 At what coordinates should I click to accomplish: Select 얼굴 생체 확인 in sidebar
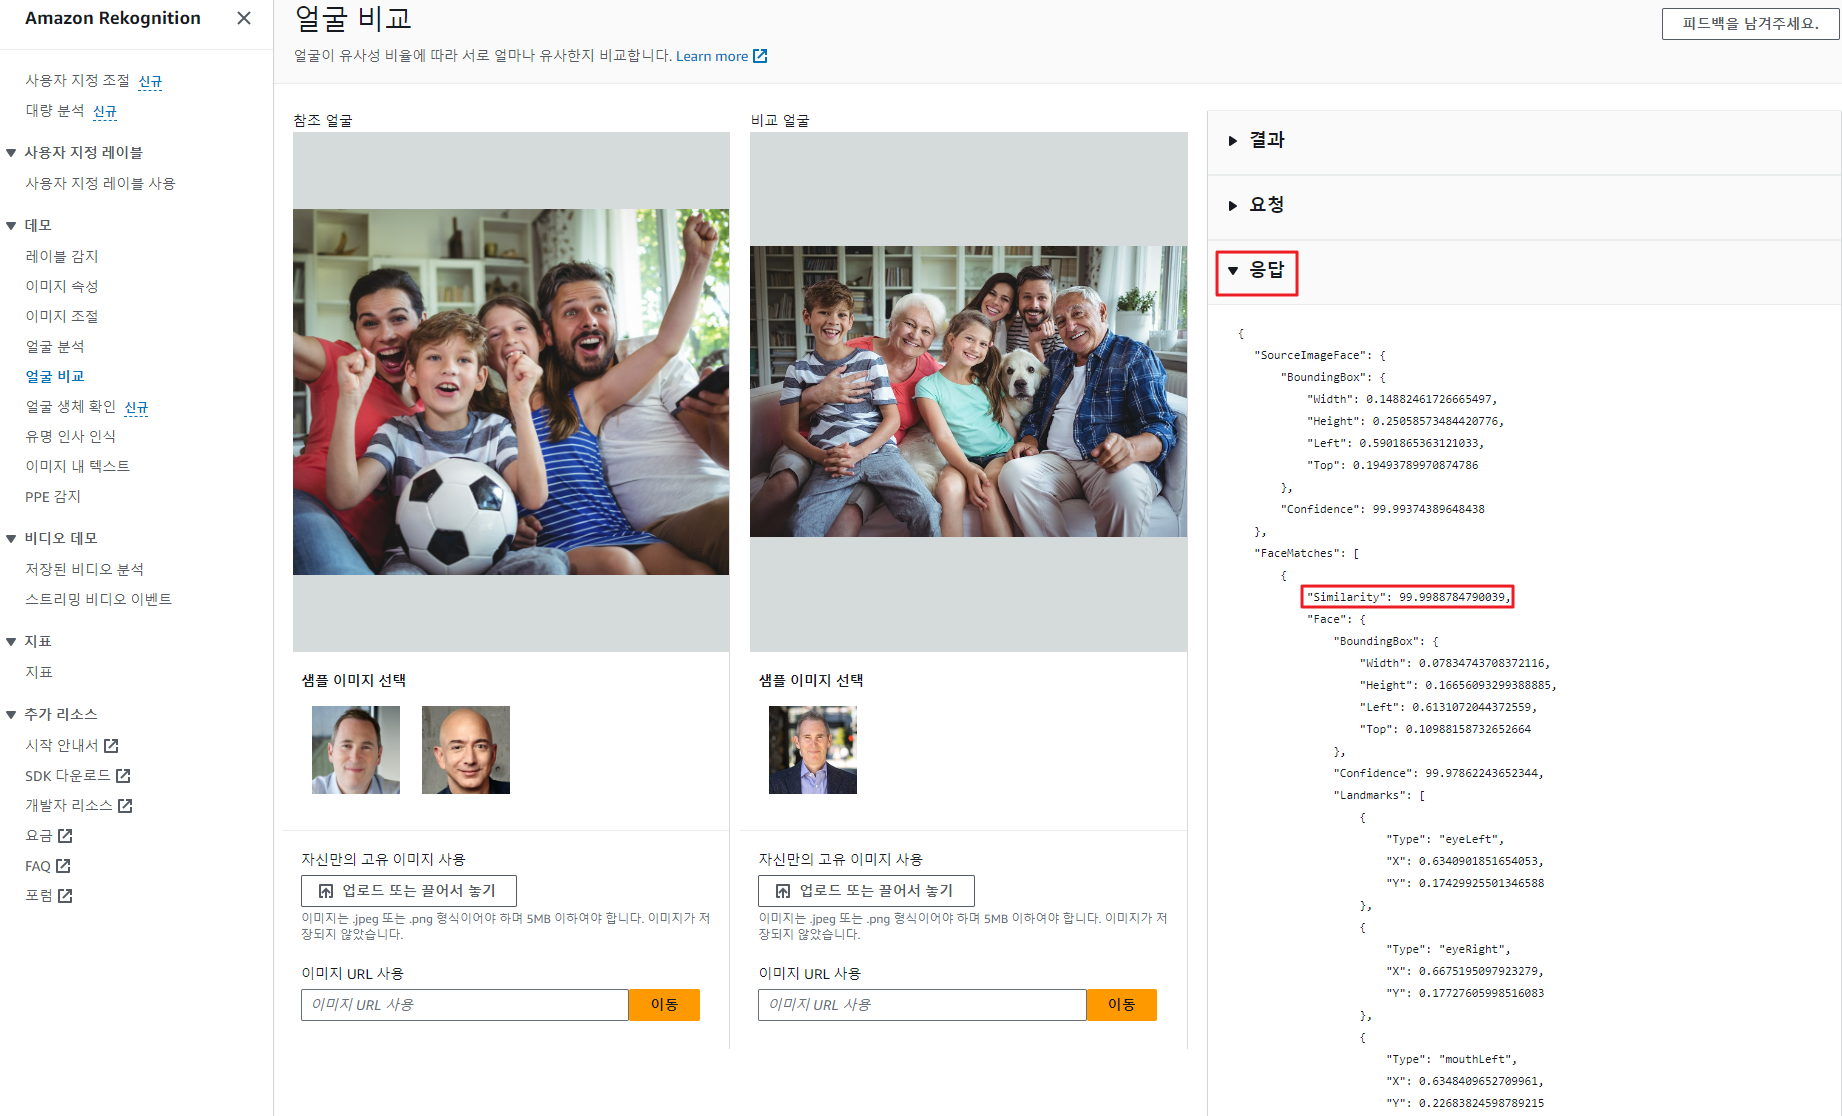[70, 406]
